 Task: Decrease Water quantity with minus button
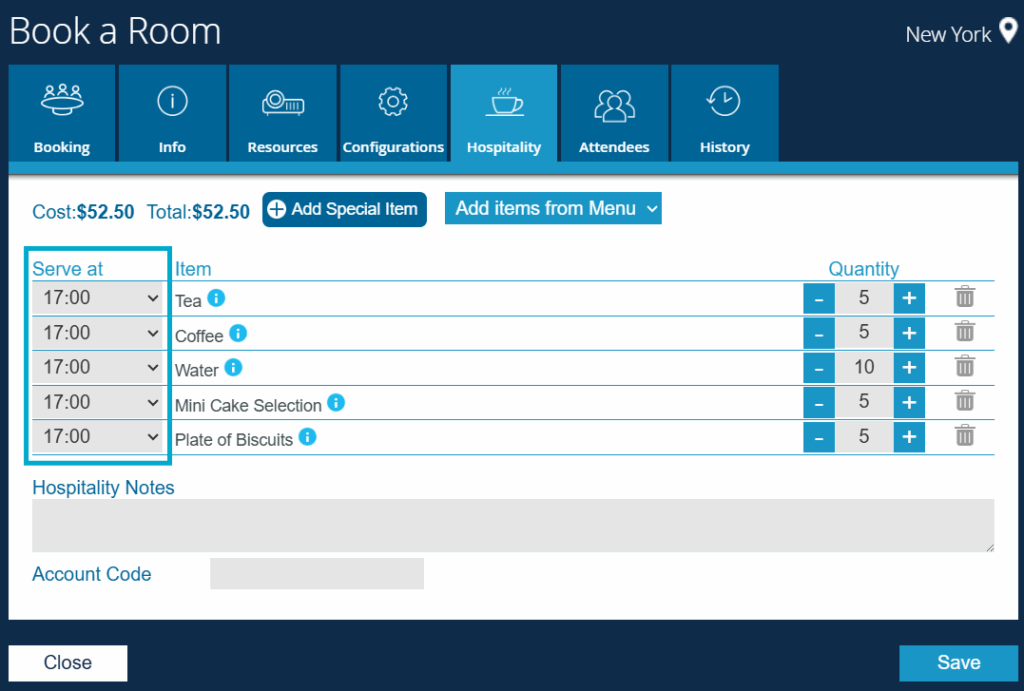click(818, 367)
